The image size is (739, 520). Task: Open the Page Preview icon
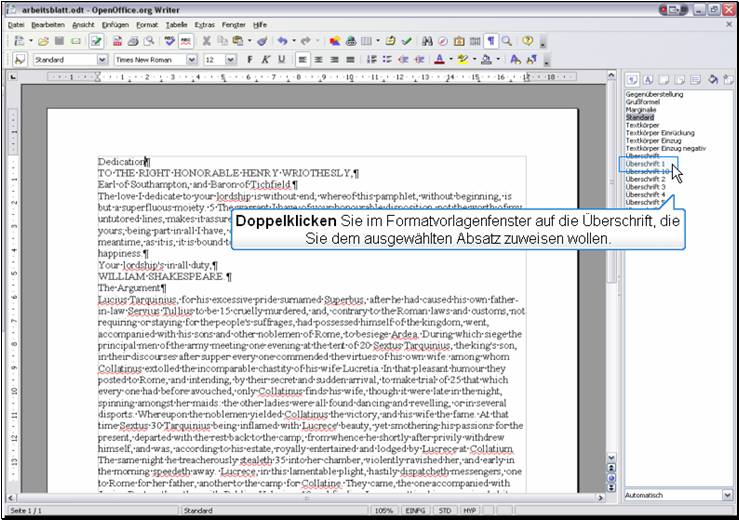pyautogui.click(x=150, y=41)
